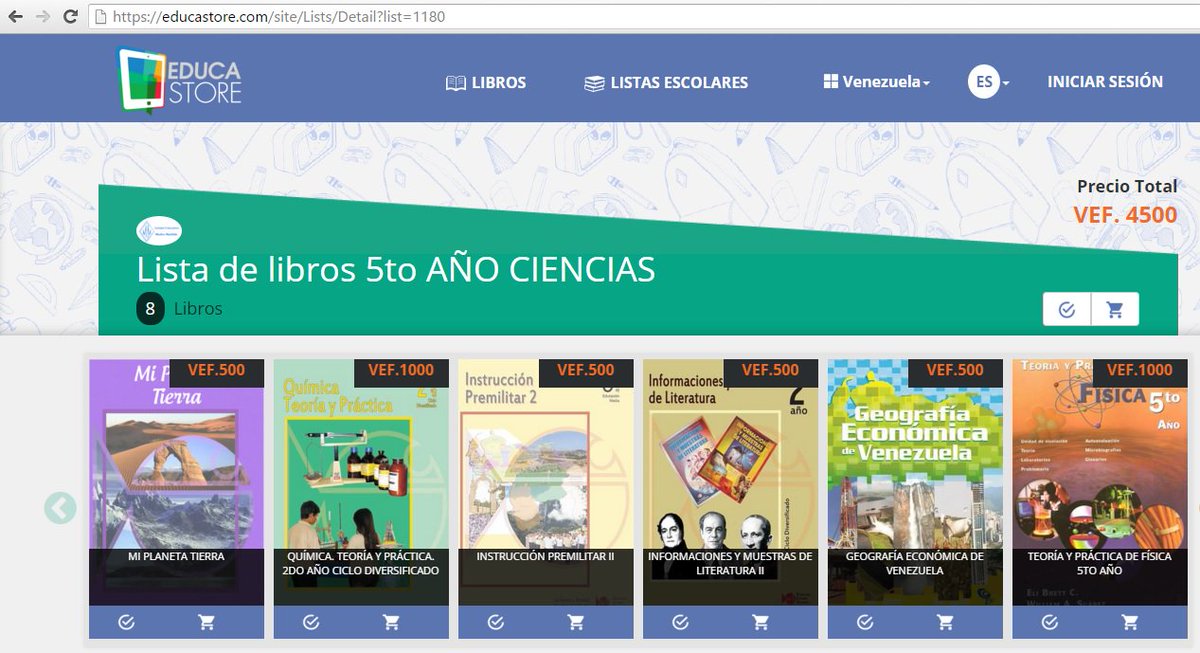The width and height of the screenshot is (1200, 653).
Task: Click the VEF.500 price on Mi Planeta Tierra
Action: (217, 370)
